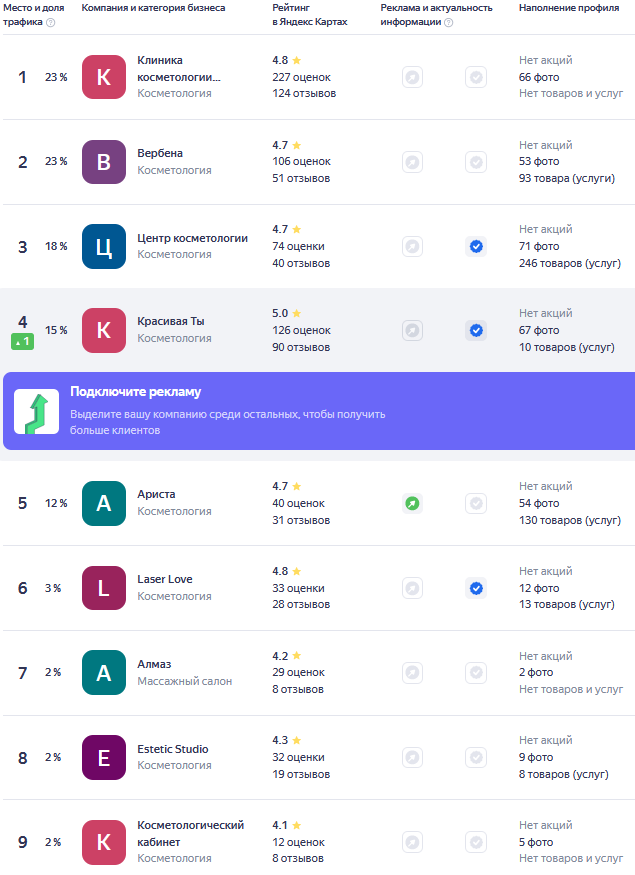Click the blue verification check for Laser Love
This screenshot has width=635, height=875.
(476, 588)
